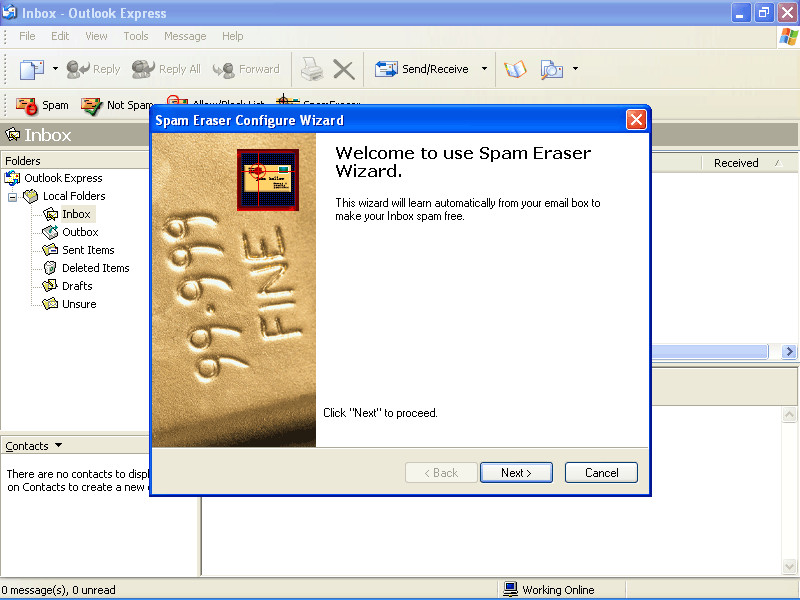This screenshot has width=800, height=600.
Task: Select the Outbox folder
Action: click(x=80, y=232)
